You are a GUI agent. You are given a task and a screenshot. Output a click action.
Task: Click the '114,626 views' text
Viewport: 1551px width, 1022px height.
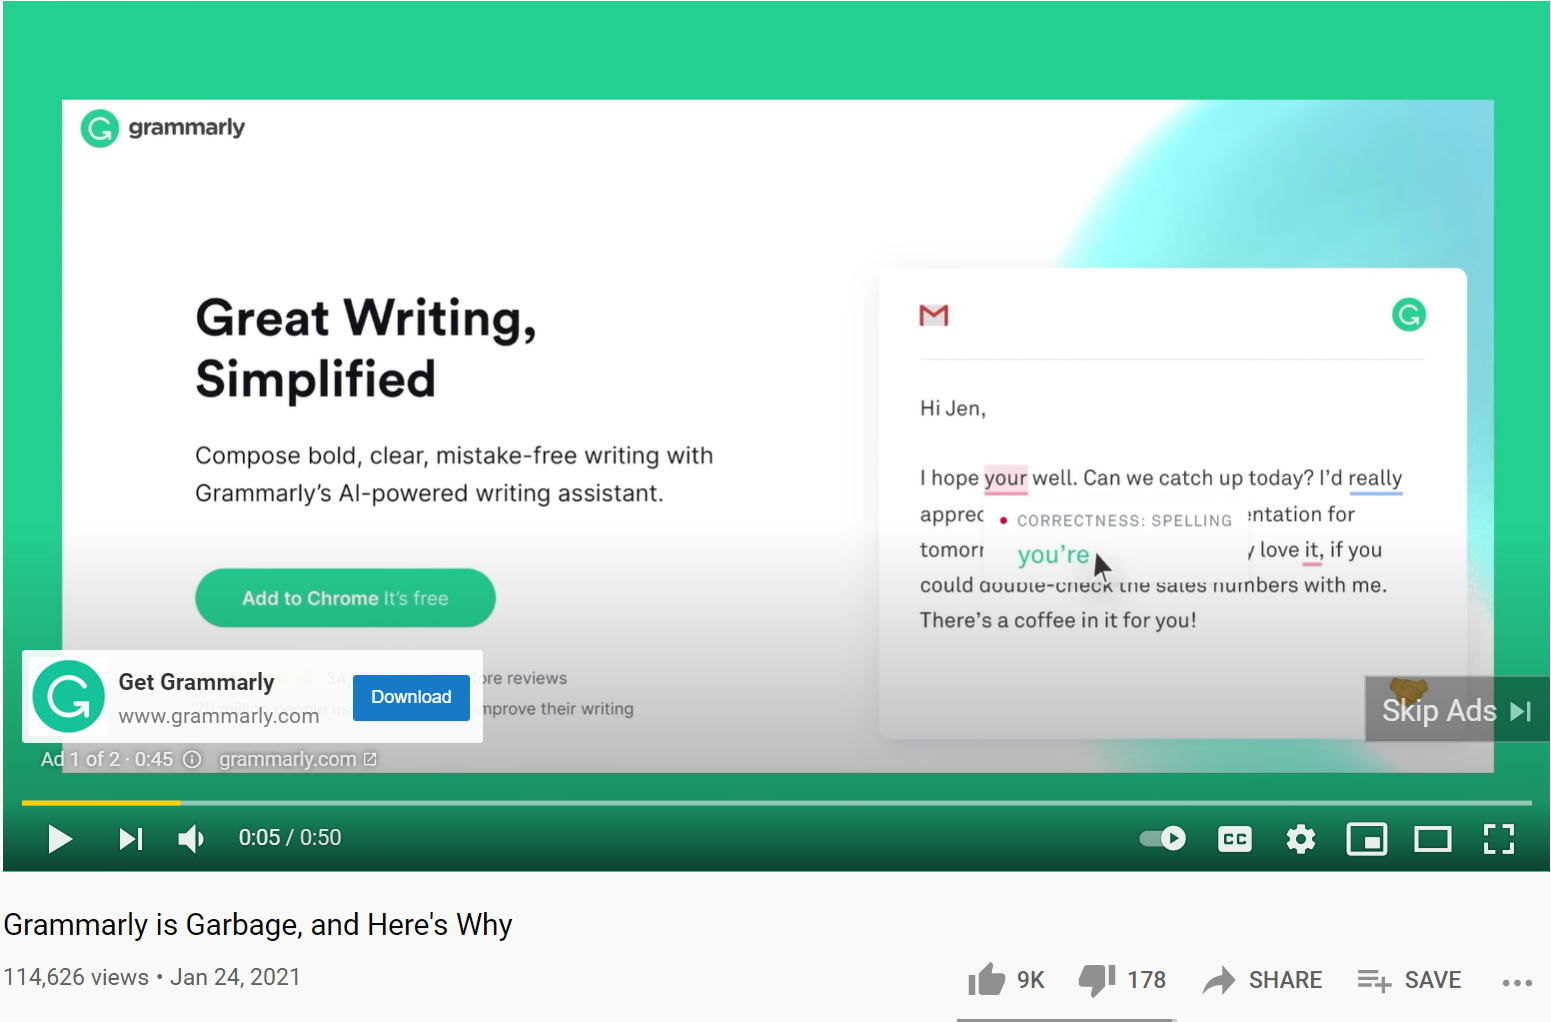pos(76,977)
